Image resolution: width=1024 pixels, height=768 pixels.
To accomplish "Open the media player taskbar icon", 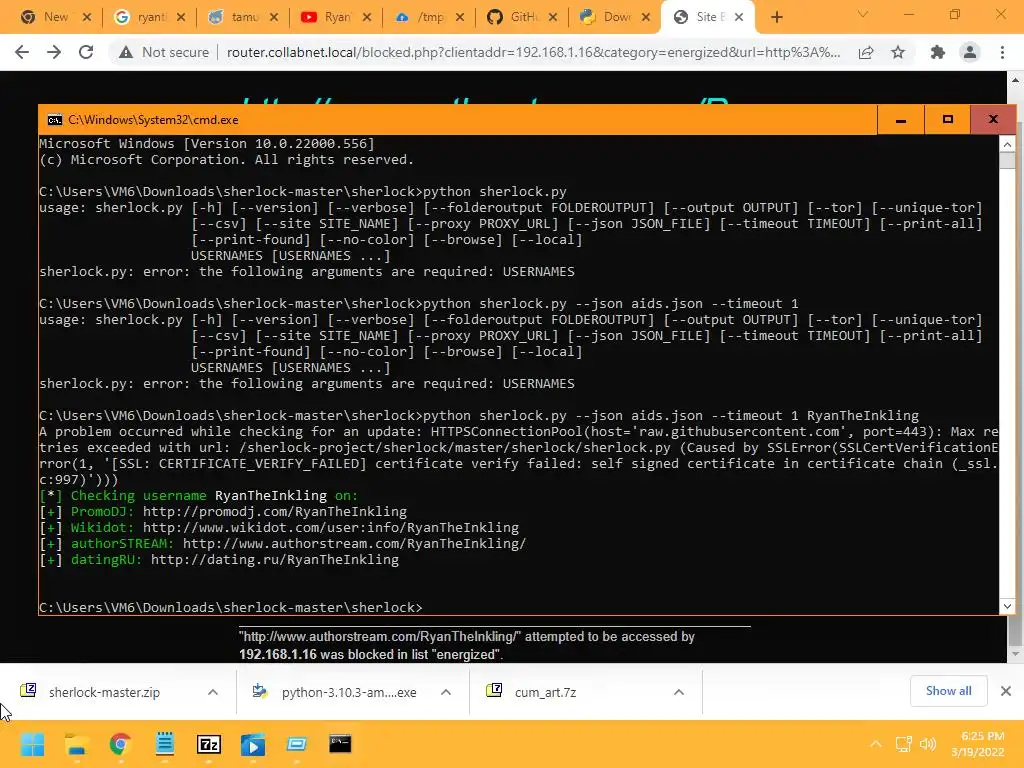I will click(253, 744).
